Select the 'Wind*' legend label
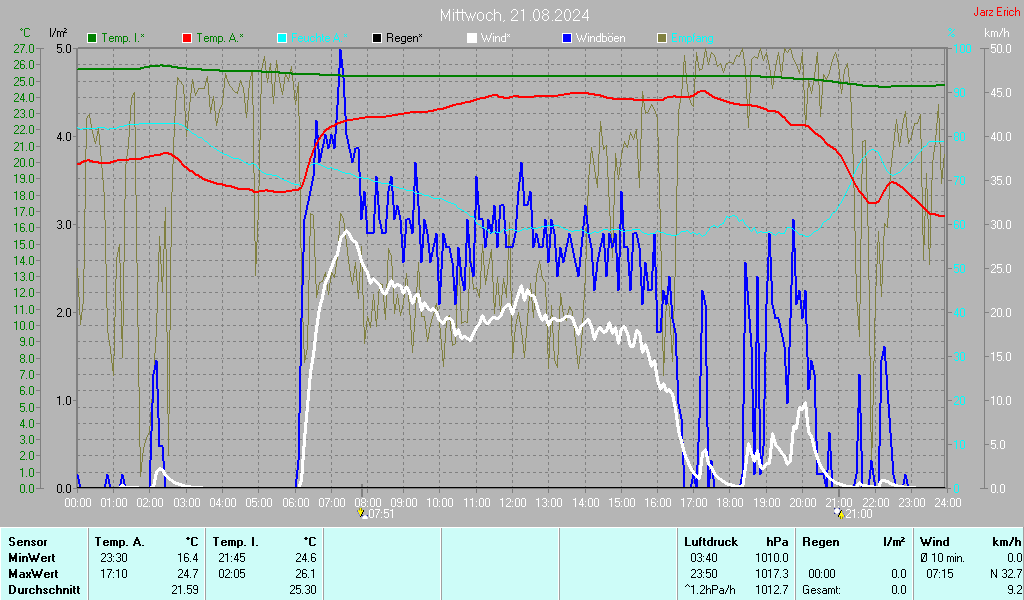The height and width of the screenshot is (600, 1024). [x=495, y=39]
